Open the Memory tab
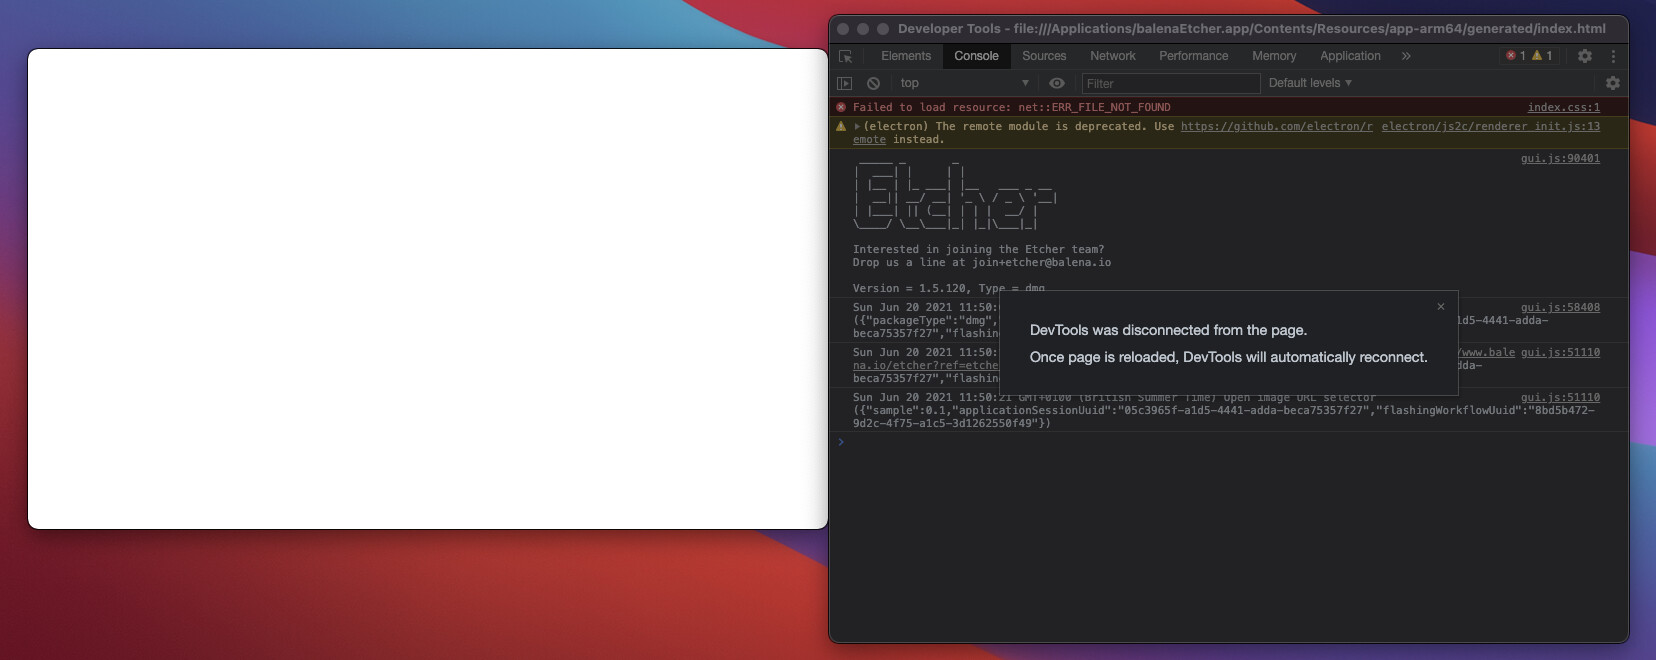The image size is (1656, 660). point(1274,56)
